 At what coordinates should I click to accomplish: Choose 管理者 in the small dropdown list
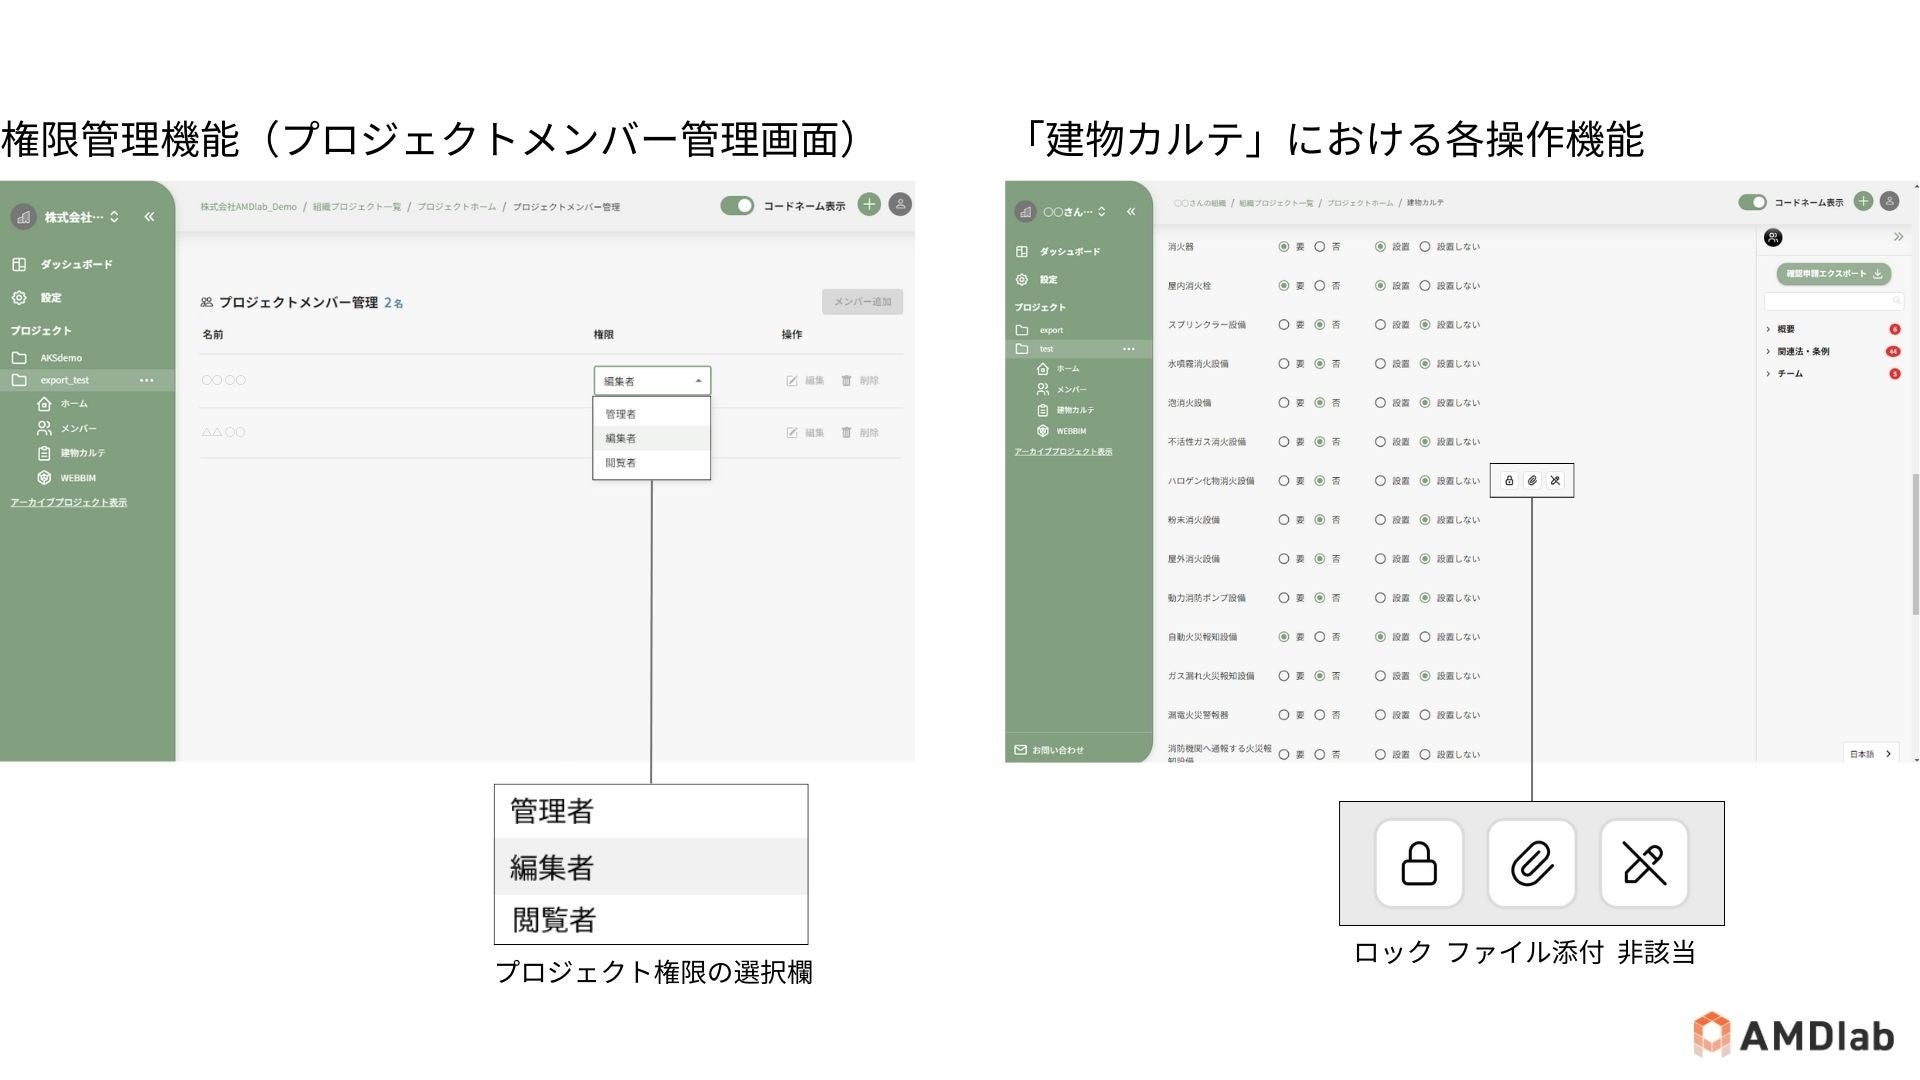click(621, 414)
